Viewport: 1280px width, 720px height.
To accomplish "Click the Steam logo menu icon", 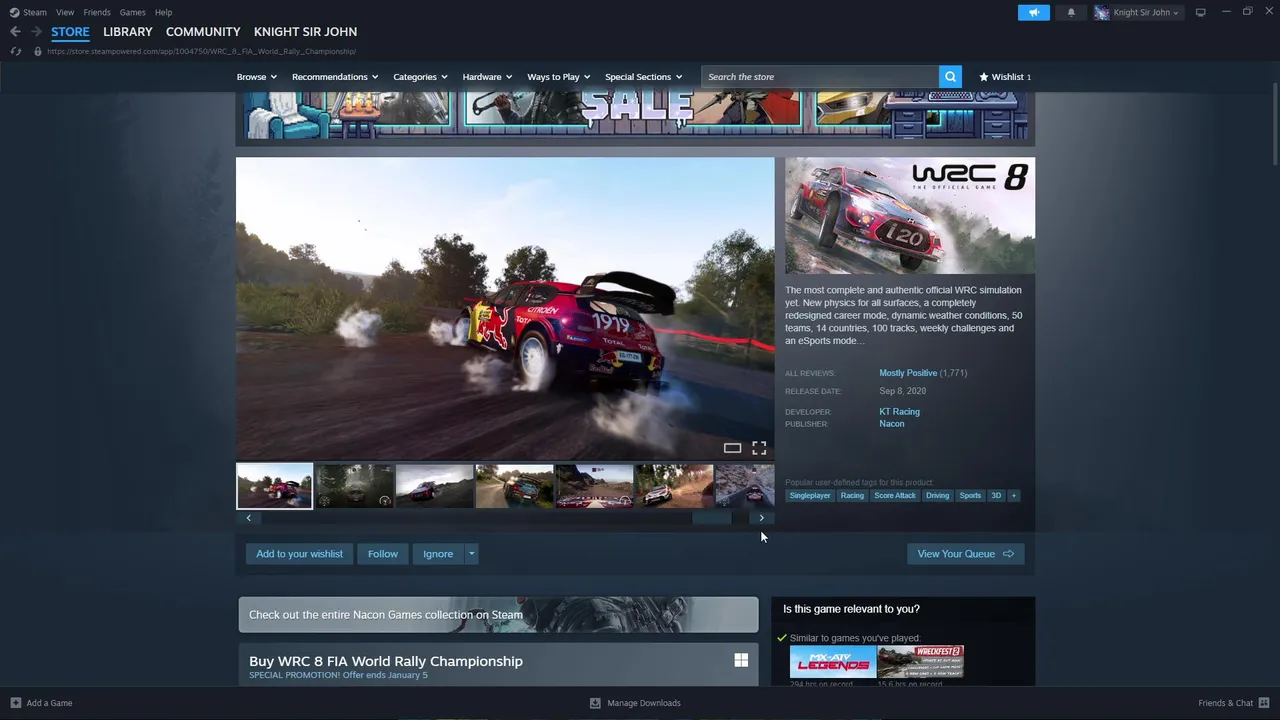I will click(14, 12).
